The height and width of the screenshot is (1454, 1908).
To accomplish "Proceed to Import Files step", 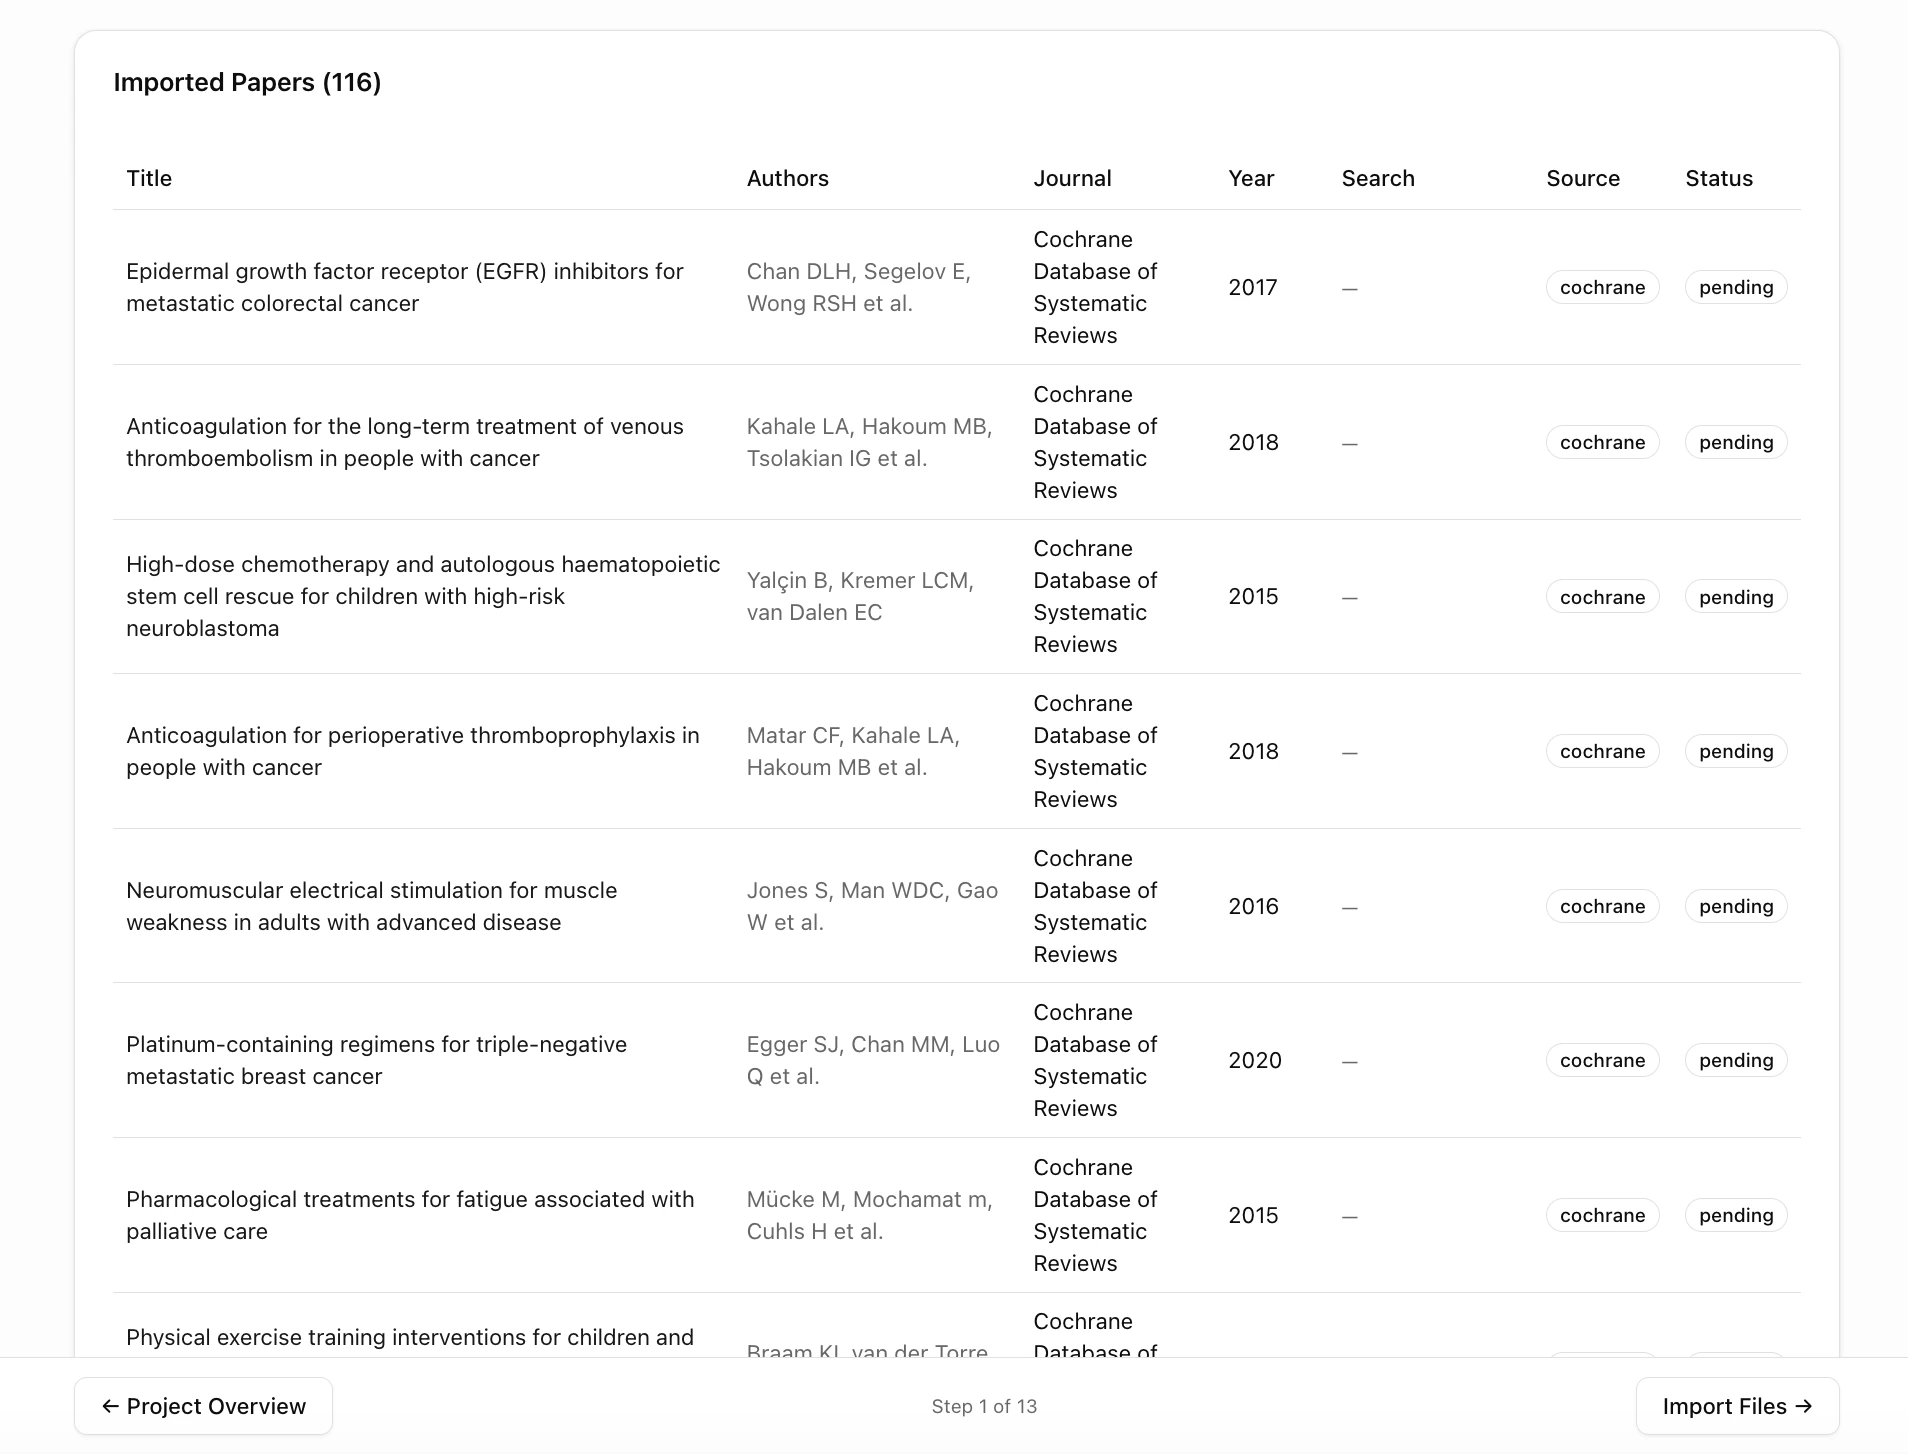I will tap(1737, 1406).
